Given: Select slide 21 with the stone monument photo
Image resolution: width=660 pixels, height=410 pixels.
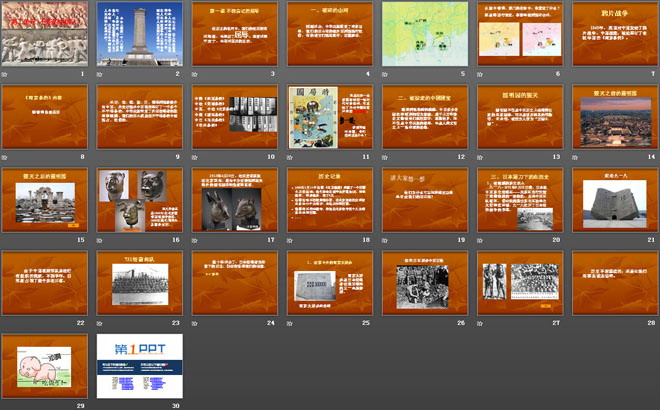Looking at the screenshot, I should (615, 200).
